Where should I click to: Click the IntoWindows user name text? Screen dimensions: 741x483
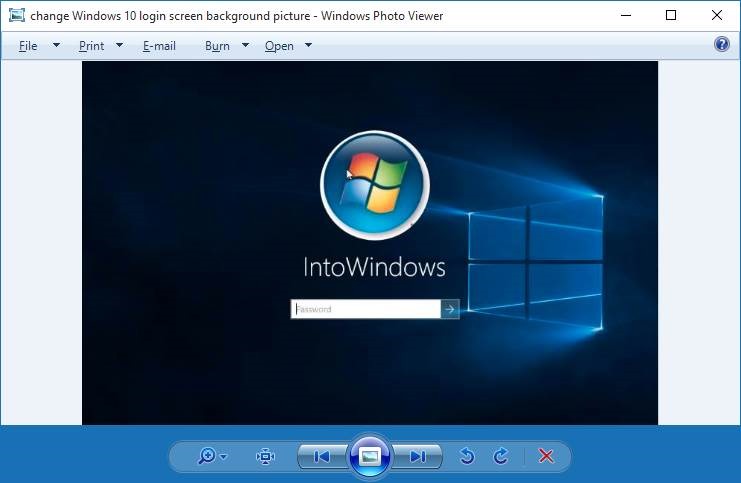374,267
